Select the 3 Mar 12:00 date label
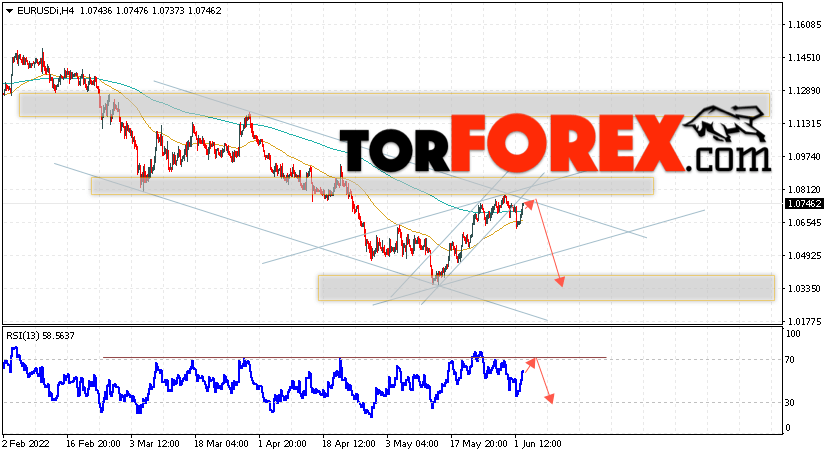 pos(155,444)
